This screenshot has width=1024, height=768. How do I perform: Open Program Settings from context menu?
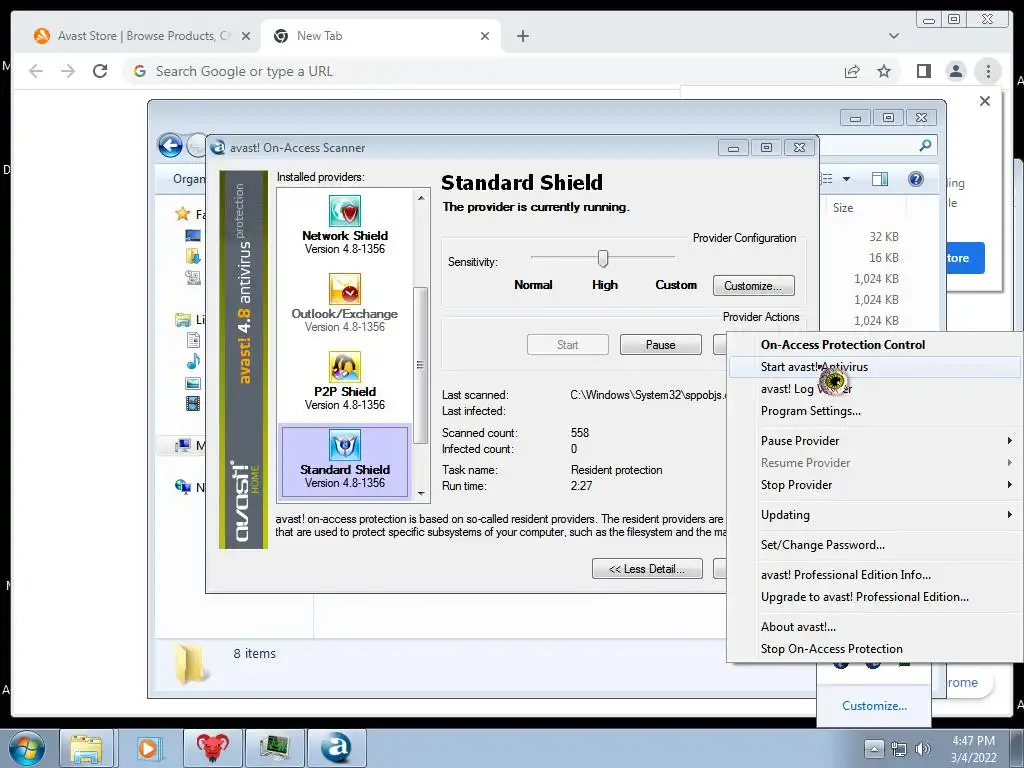[874, 411]
